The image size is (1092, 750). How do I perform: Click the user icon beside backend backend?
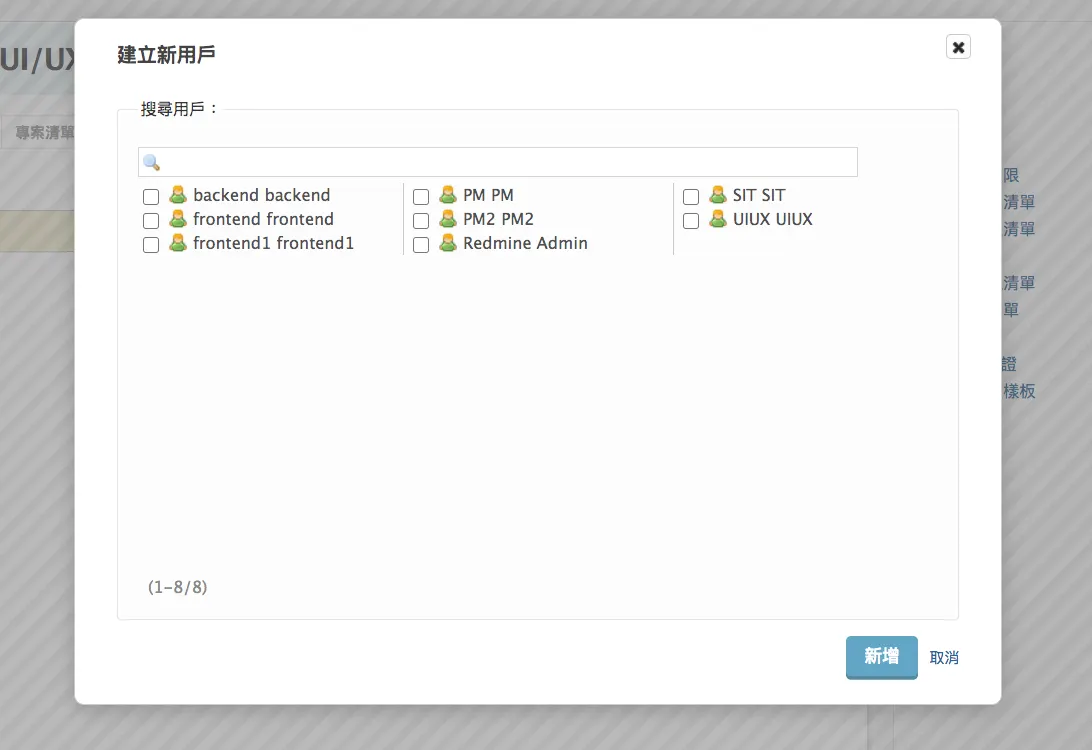tap(178, 195)
